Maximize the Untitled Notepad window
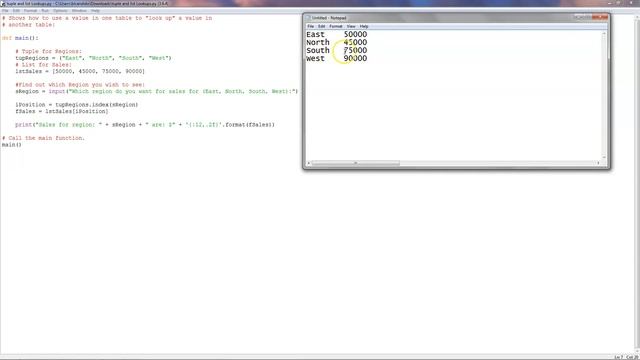Screen dimensions: 640x360 click(587, 17)
